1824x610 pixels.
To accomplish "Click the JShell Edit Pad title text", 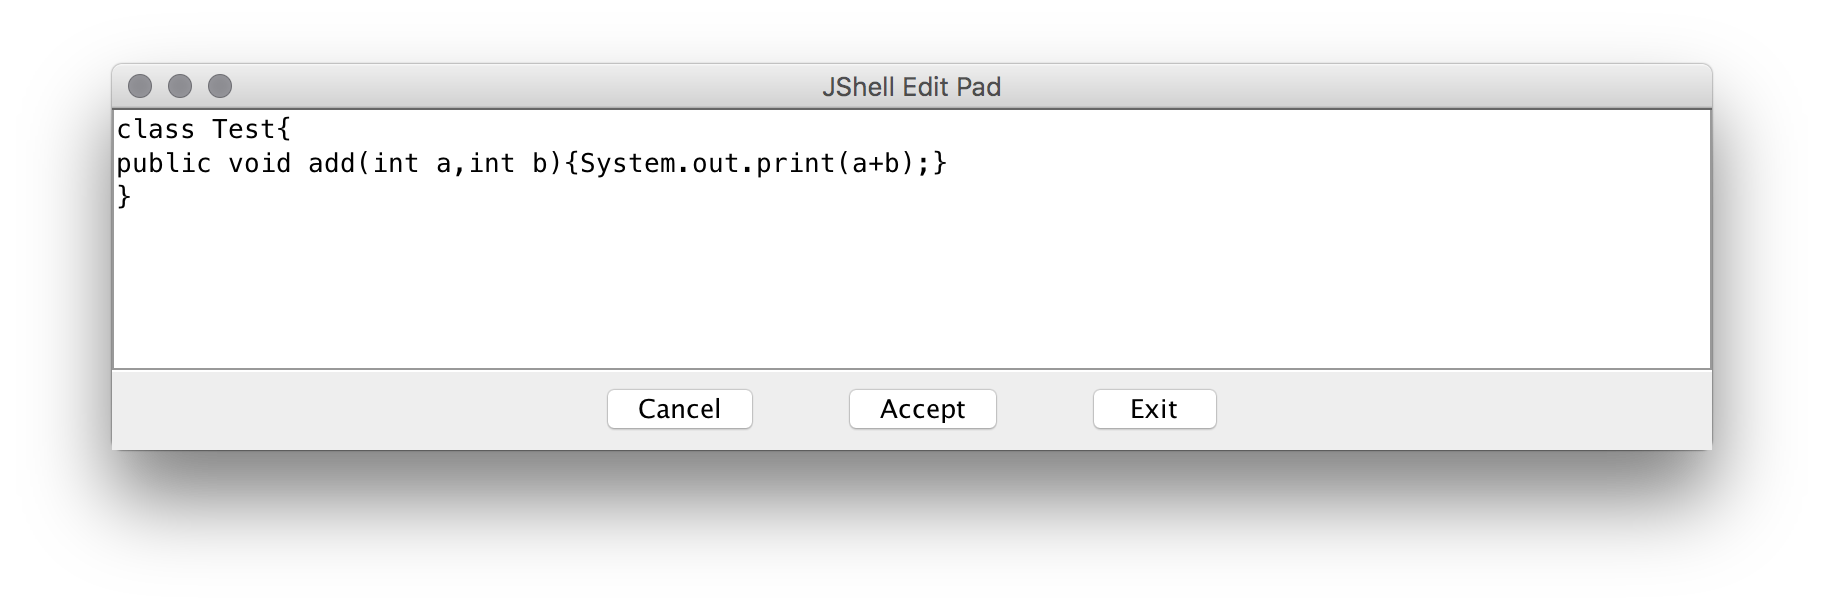I will [x=911, y=87].
